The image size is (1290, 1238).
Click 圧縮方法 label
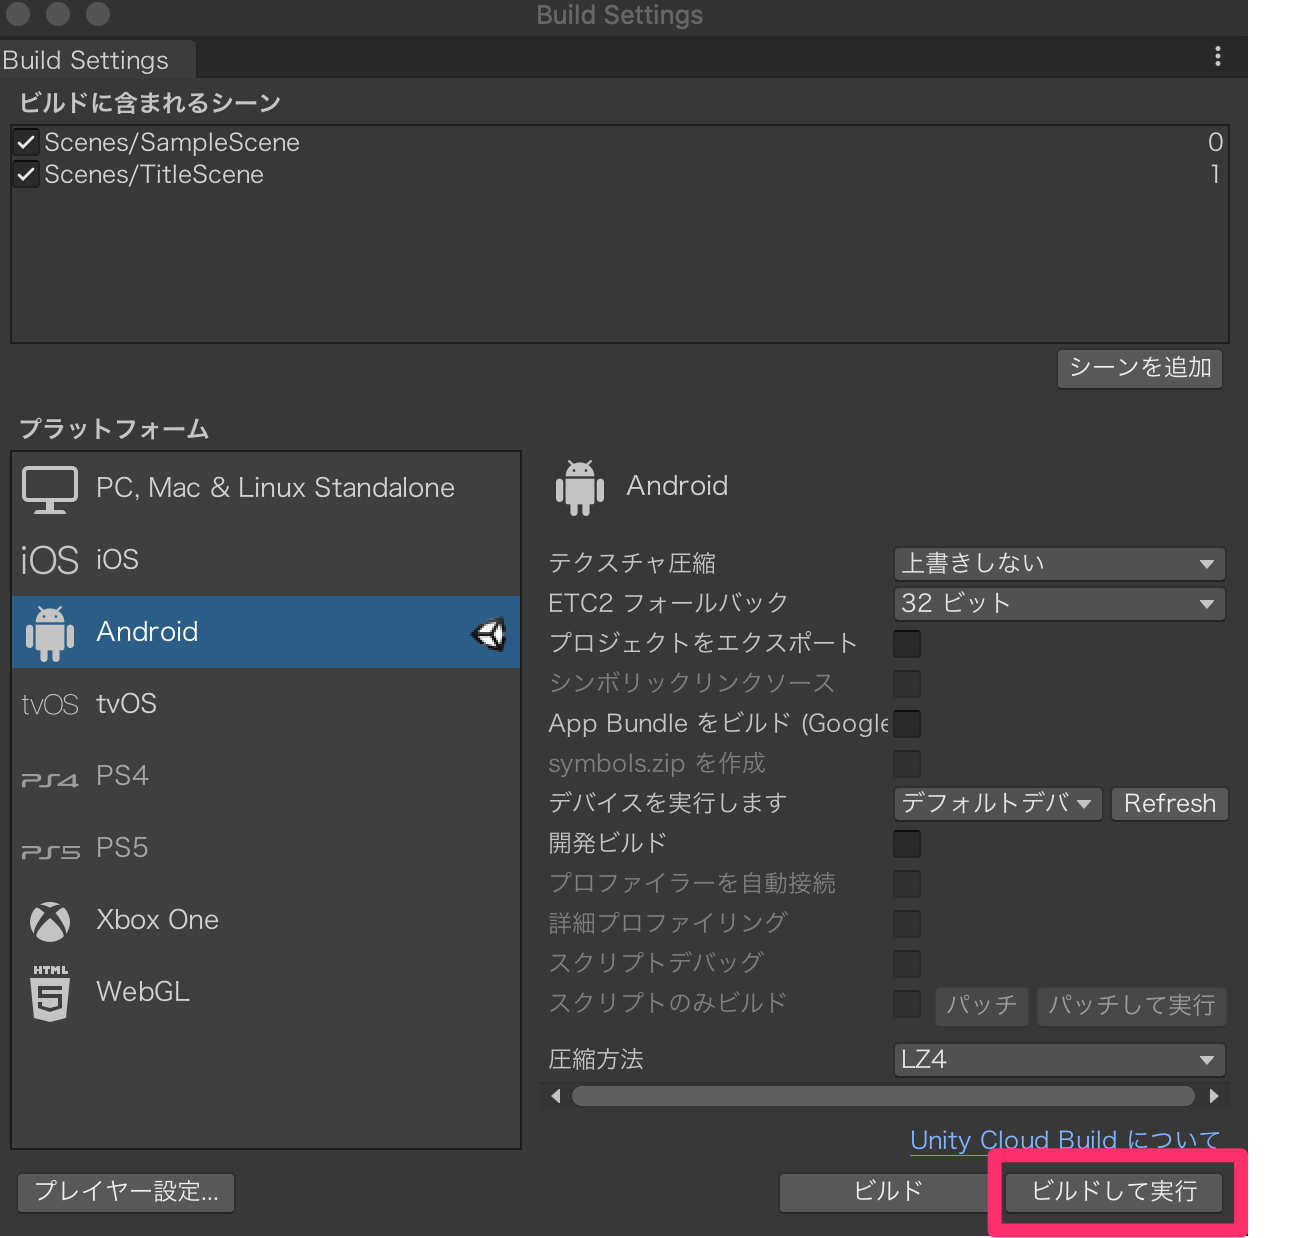(x=596, y=1060)
